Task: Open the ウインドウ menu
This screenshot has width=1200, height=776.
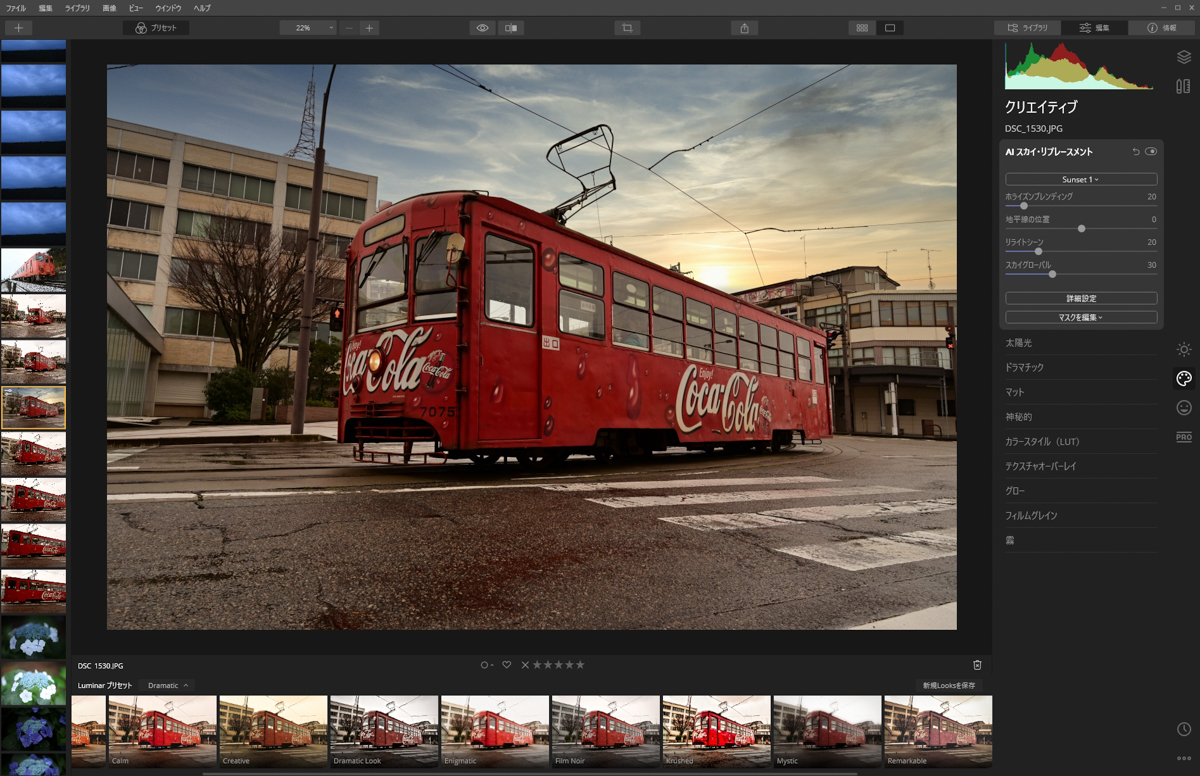Action: click(x=168, y=8)
